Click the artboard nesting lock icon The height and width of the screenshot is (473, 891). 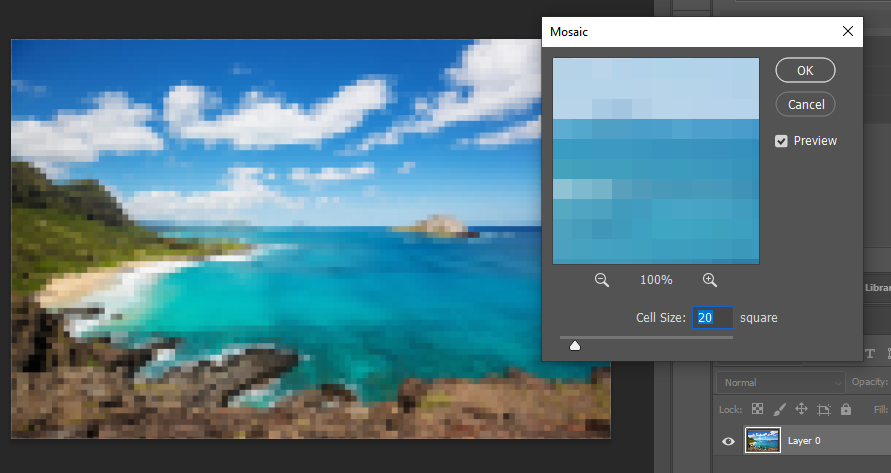click(824, 410)
